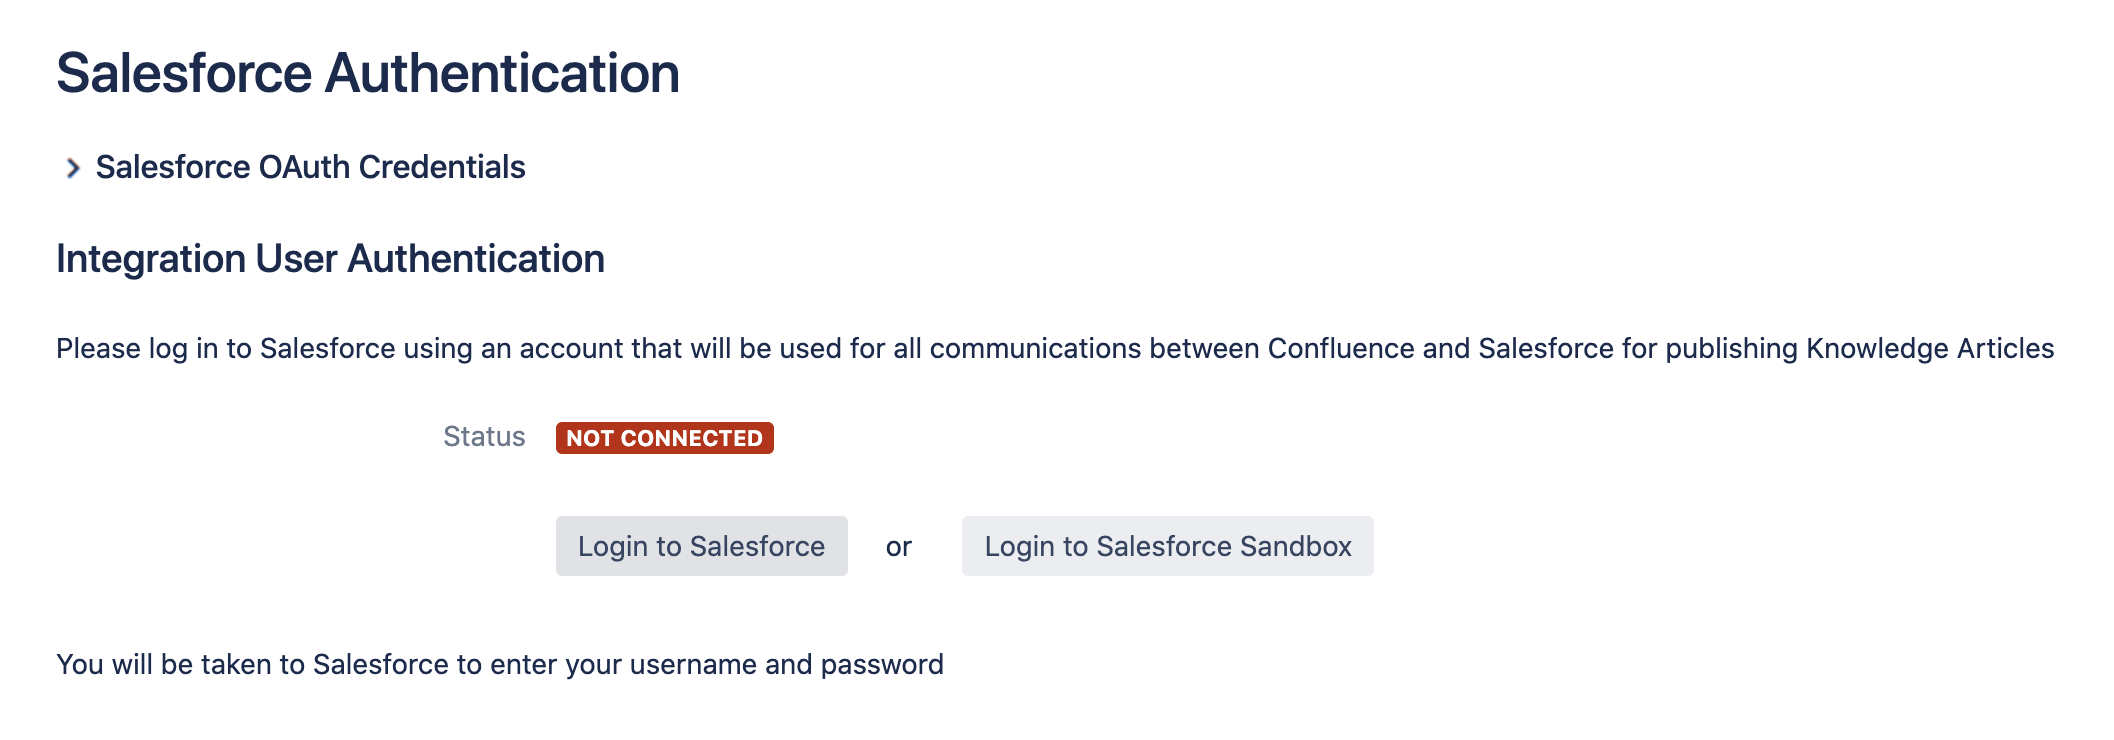Click the word 'communications' in the description
The width and height of the screenshot is (2114, 740).
1035,348
